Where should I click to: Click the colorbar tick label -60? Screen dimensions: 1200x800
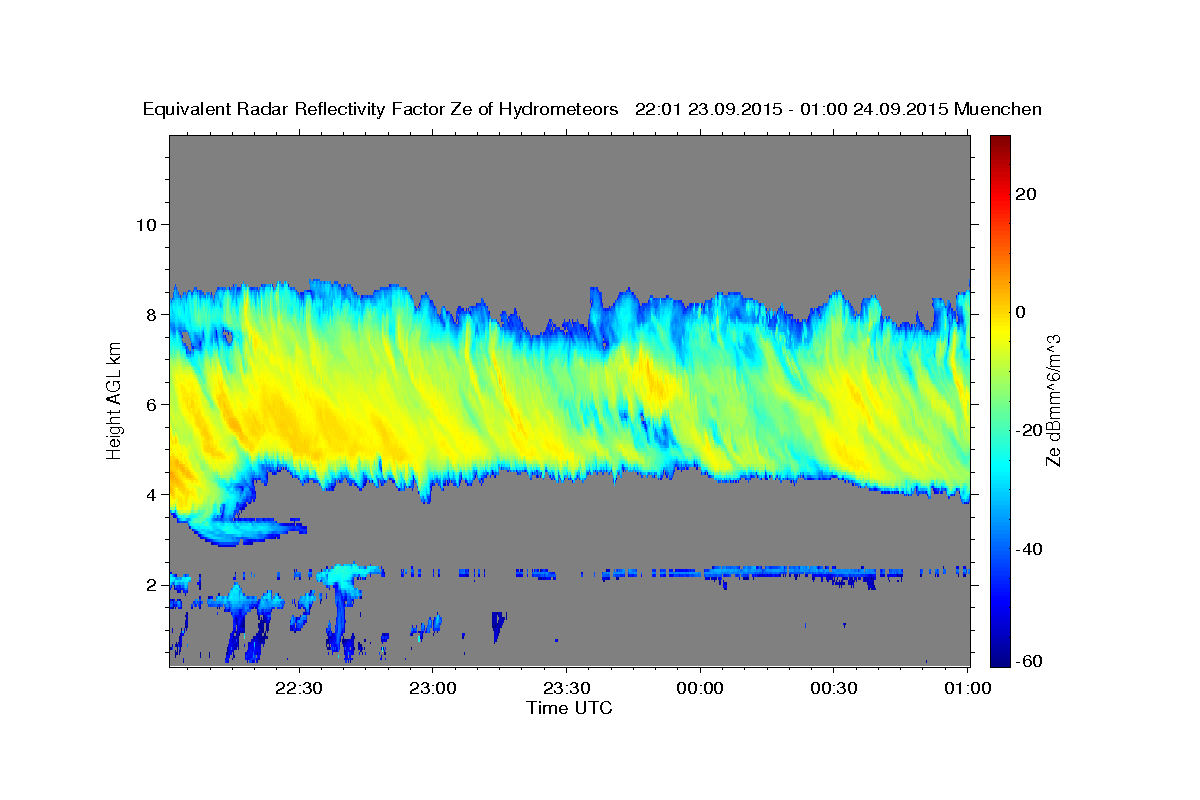pos(1031,662)
